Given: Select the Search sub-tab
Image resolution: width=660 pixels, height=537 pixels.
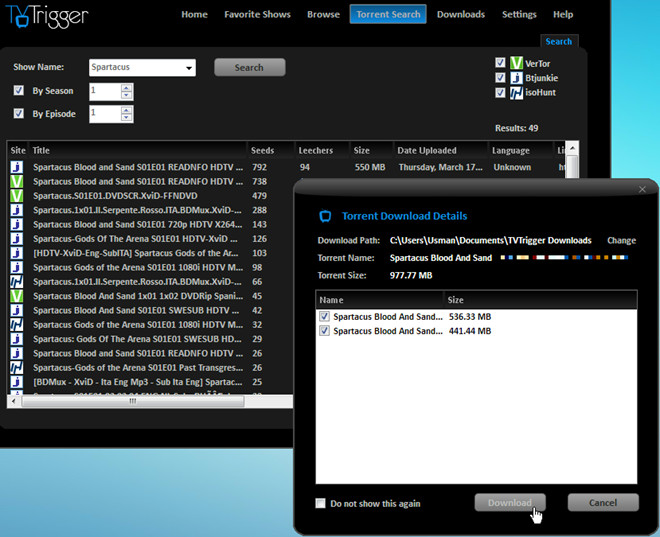Looking at the screenshot, I should (559, 41).
